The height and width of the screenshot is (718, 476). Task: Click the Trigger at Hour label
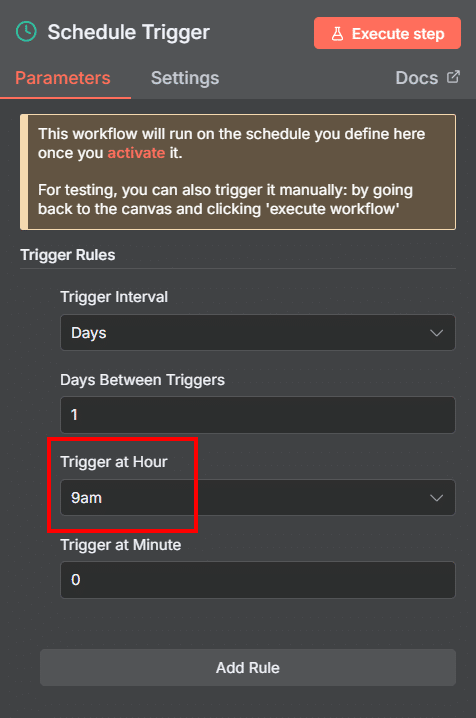click(x=114, y=462)
